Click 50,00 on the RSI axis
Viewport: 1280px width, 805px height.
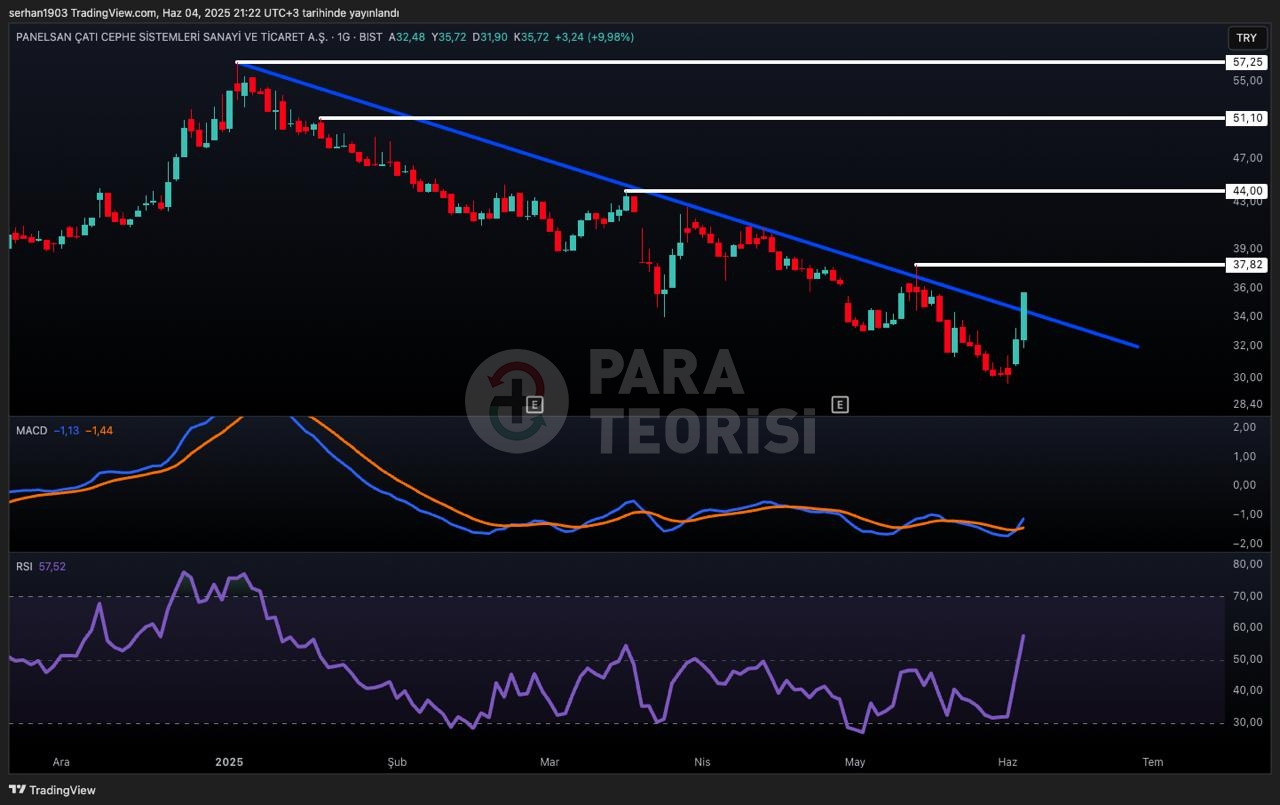pos(1247,659)
